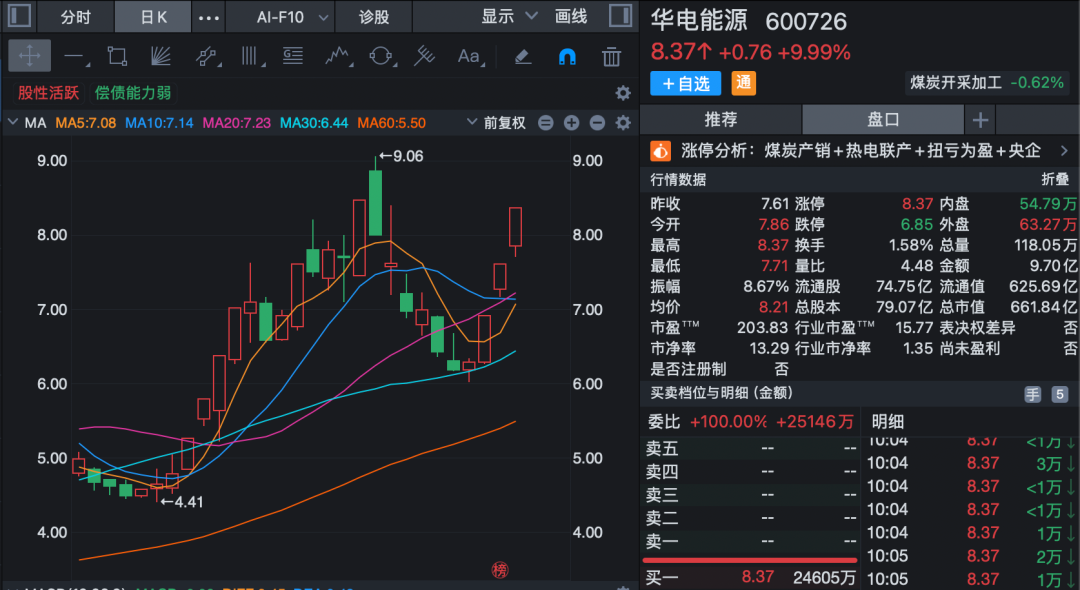The width and height of the screenshot is (1080, 590).
Task: Click the 股性活跃 tag
Action: [x=48, y=93]
